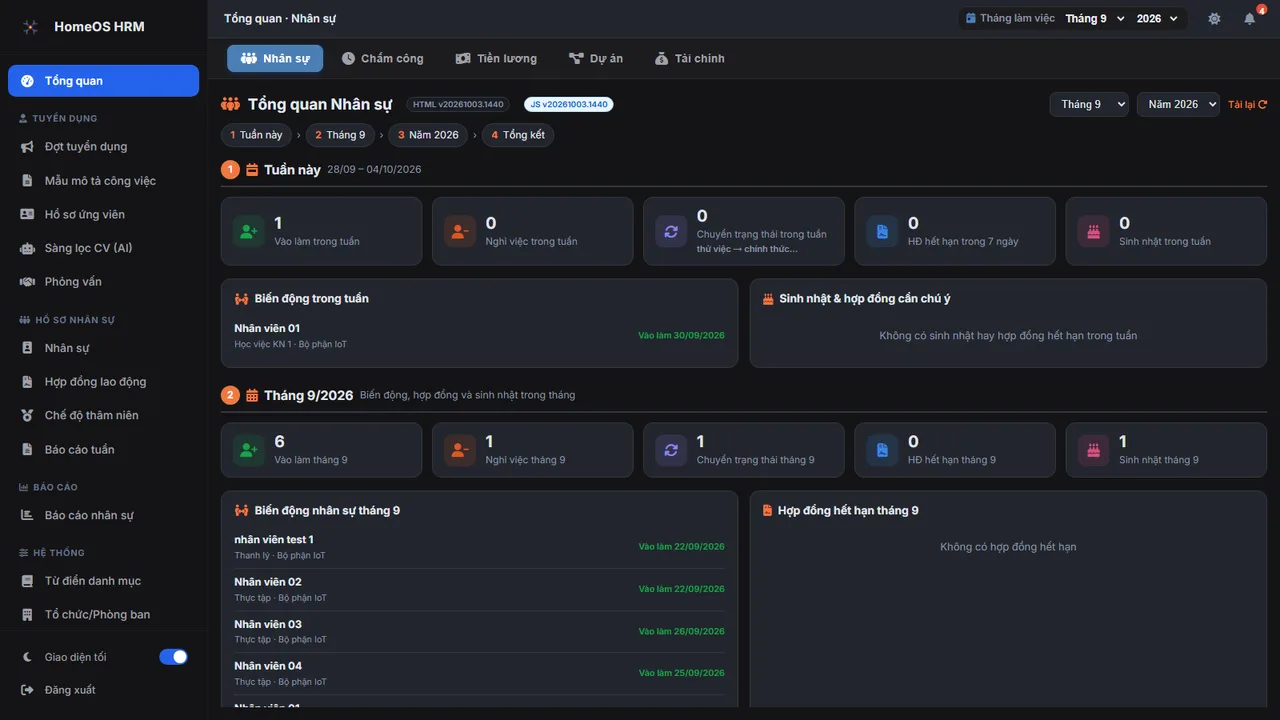The height and width of the screenshot is (720, 1280).
Task: Open Mẫu mô tả công việc in sidebar
Action: coord(103,181)
